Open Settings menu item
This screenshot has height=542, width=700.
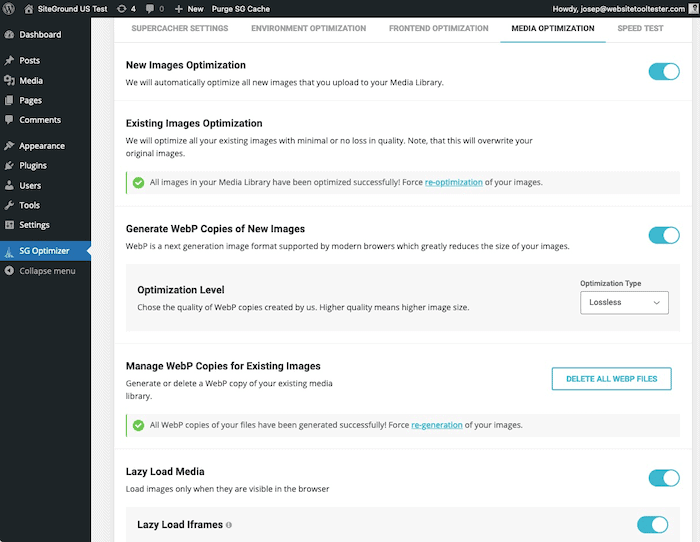pyautogui.click(x=34, y=225)
